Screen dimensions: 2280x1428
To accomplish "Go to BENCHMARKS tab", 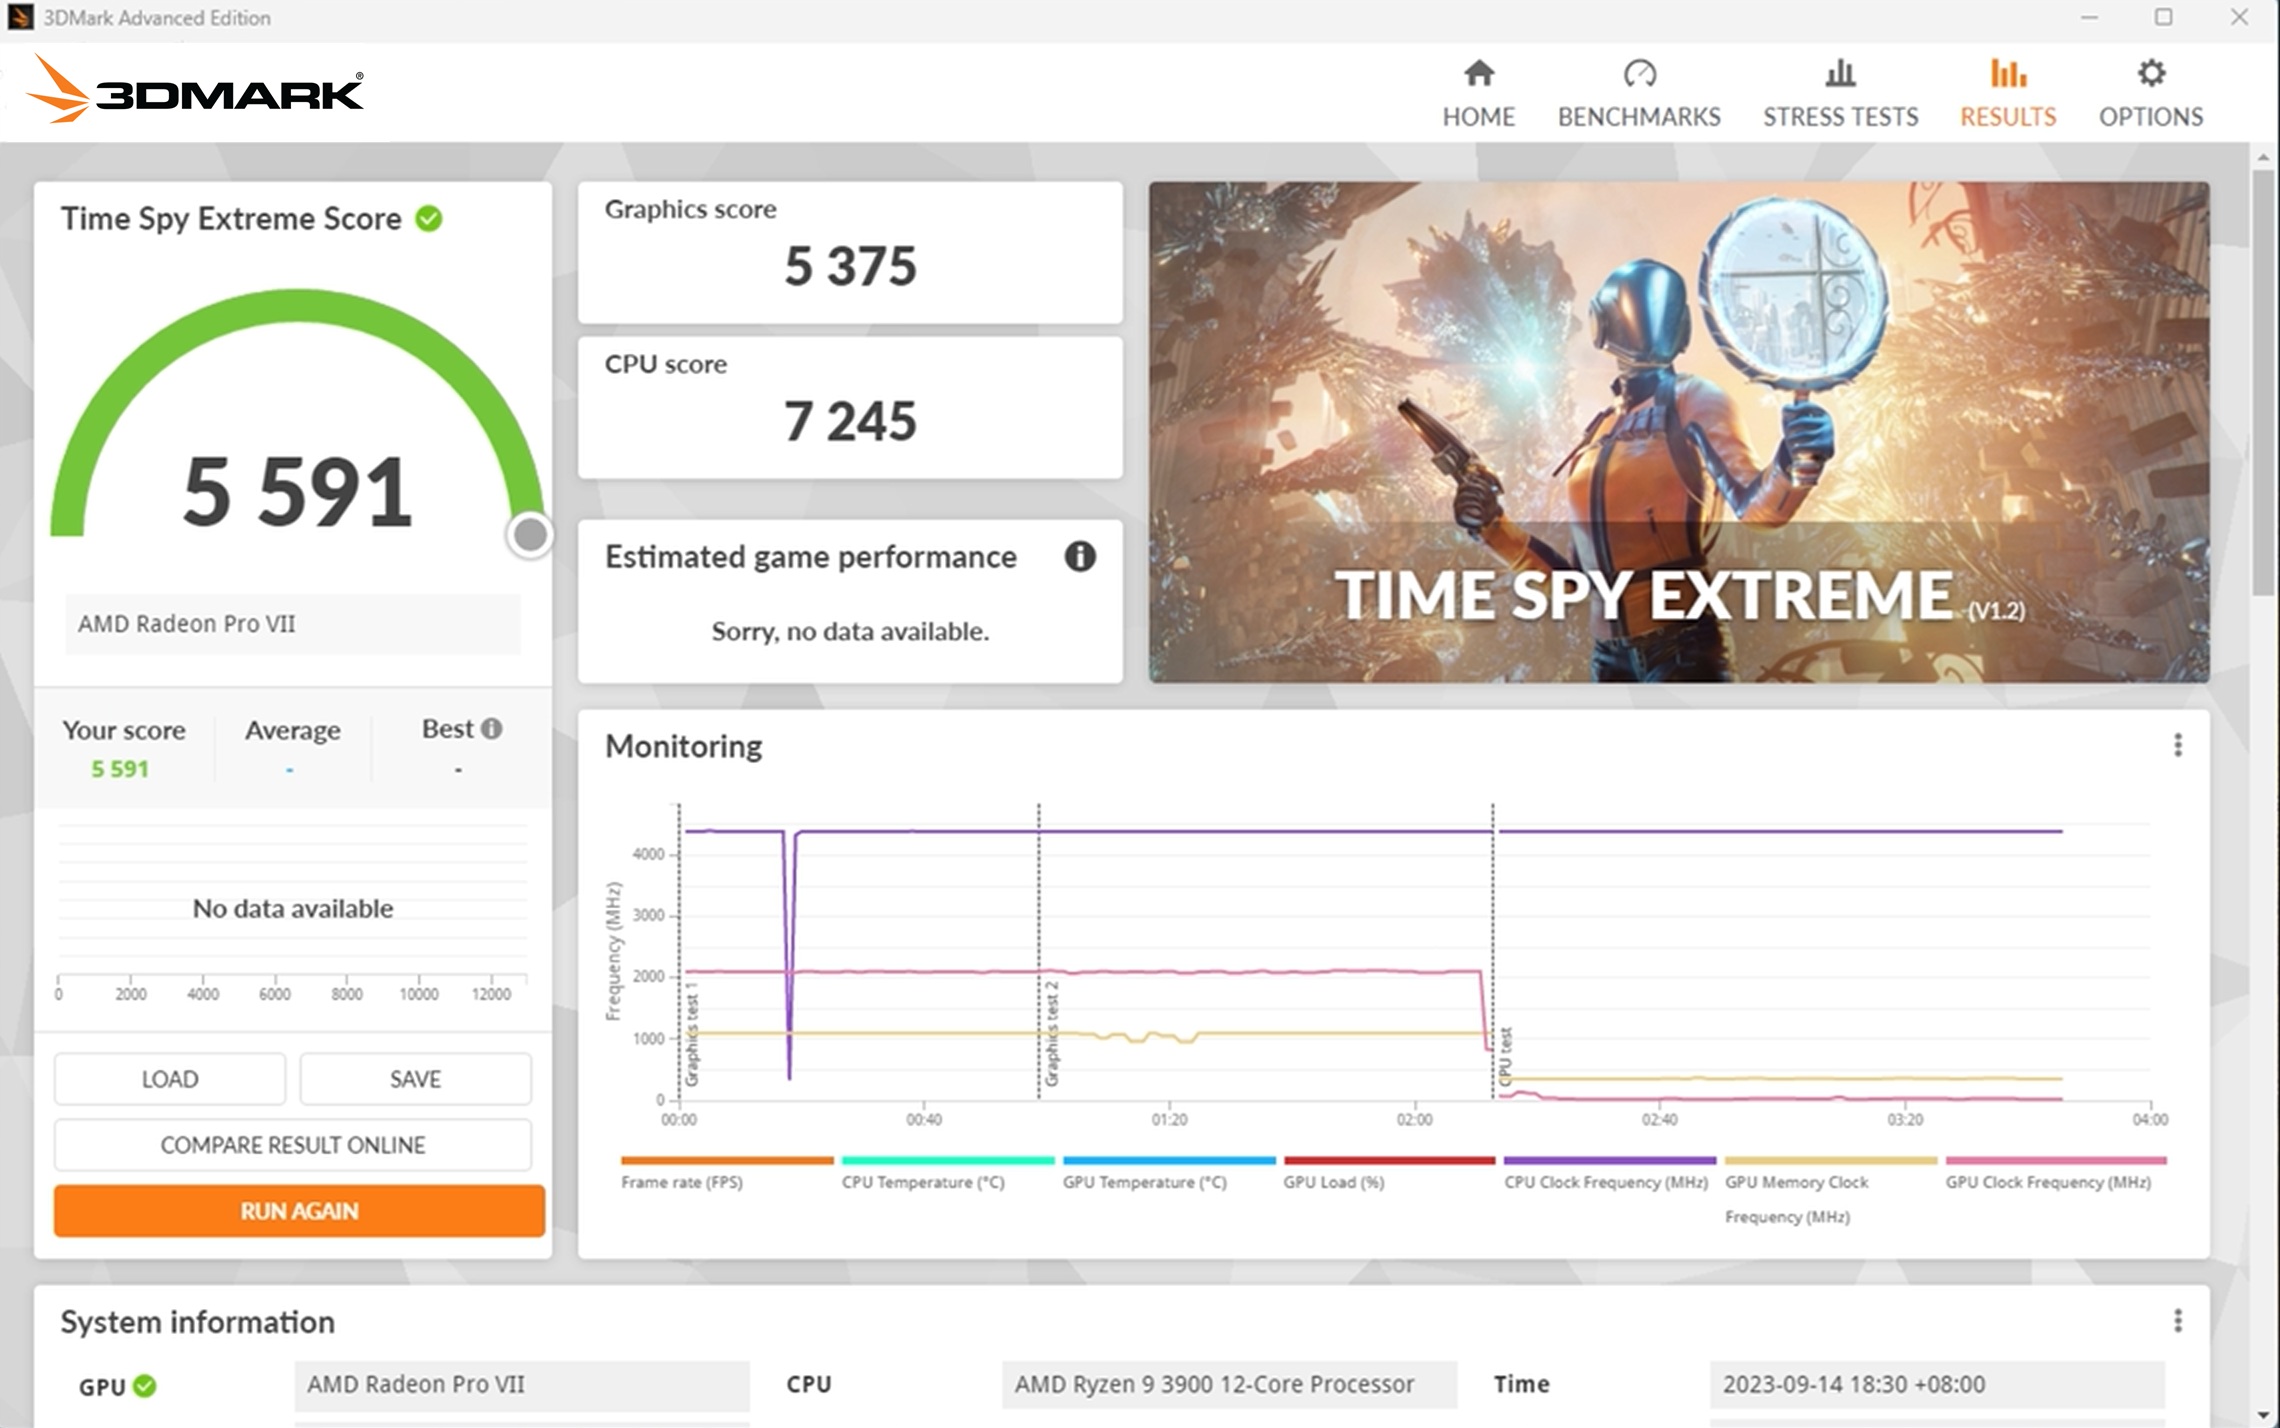I will [x=1639, y=94].
